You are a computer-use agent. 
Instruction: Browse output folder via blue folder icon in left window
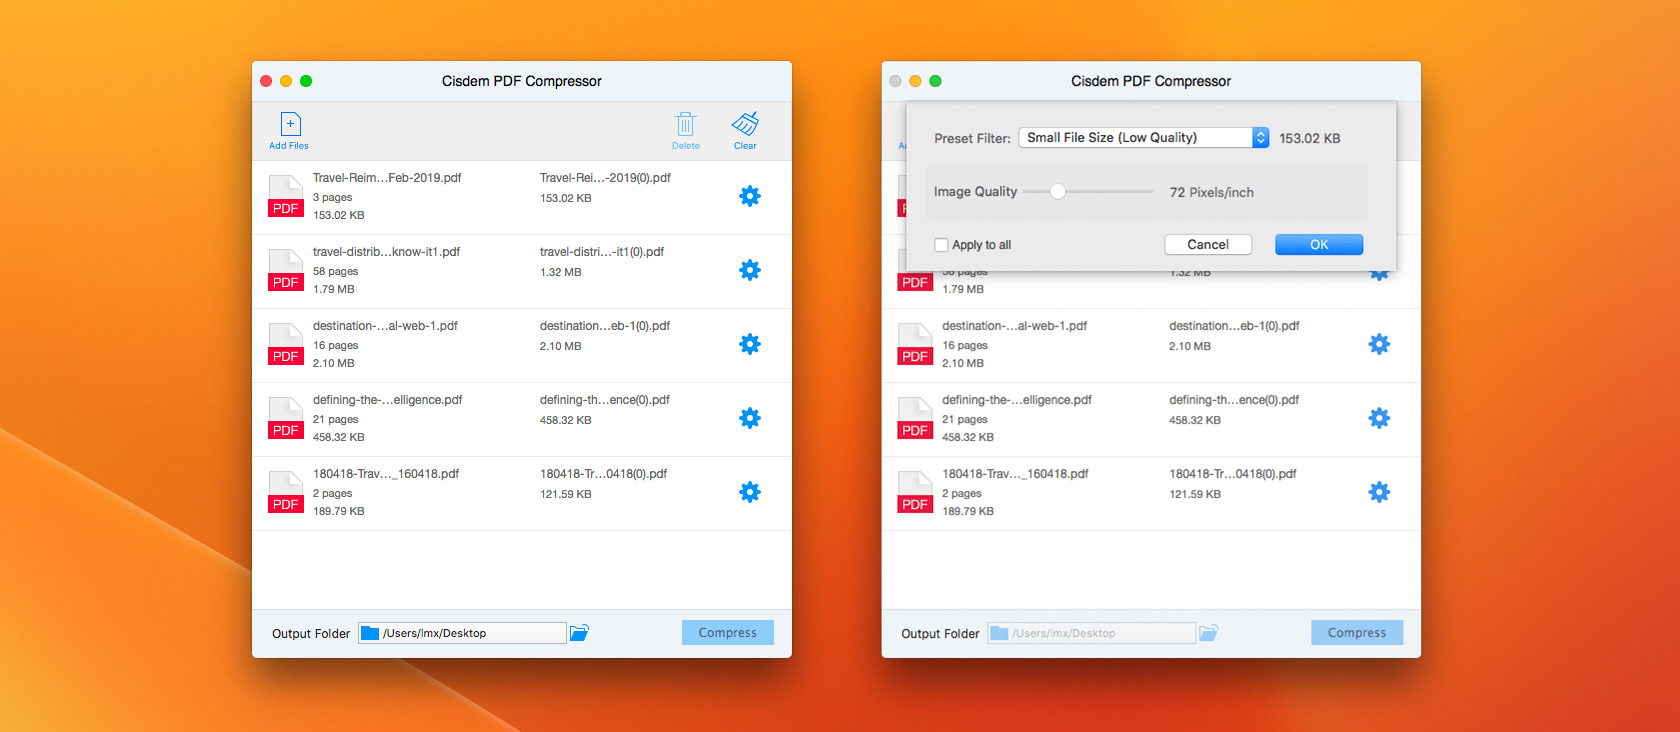[x=579, y=633]
